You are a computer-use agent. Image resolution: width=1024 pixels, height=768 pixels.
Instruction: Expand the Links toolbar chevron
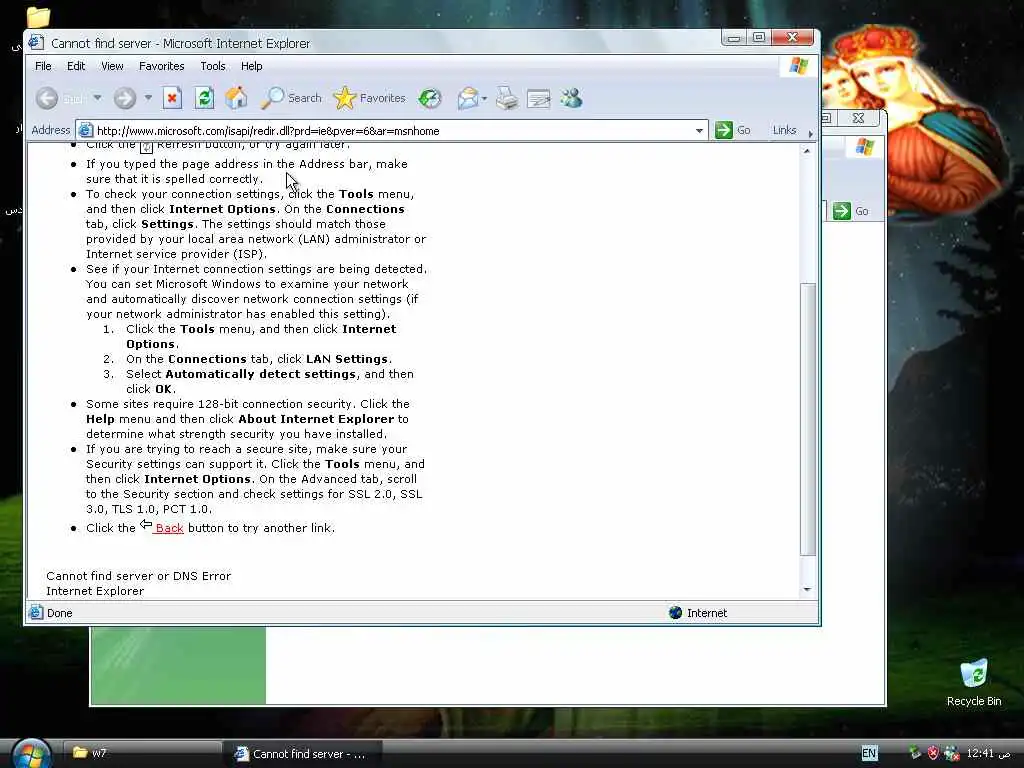click(810, 133)
